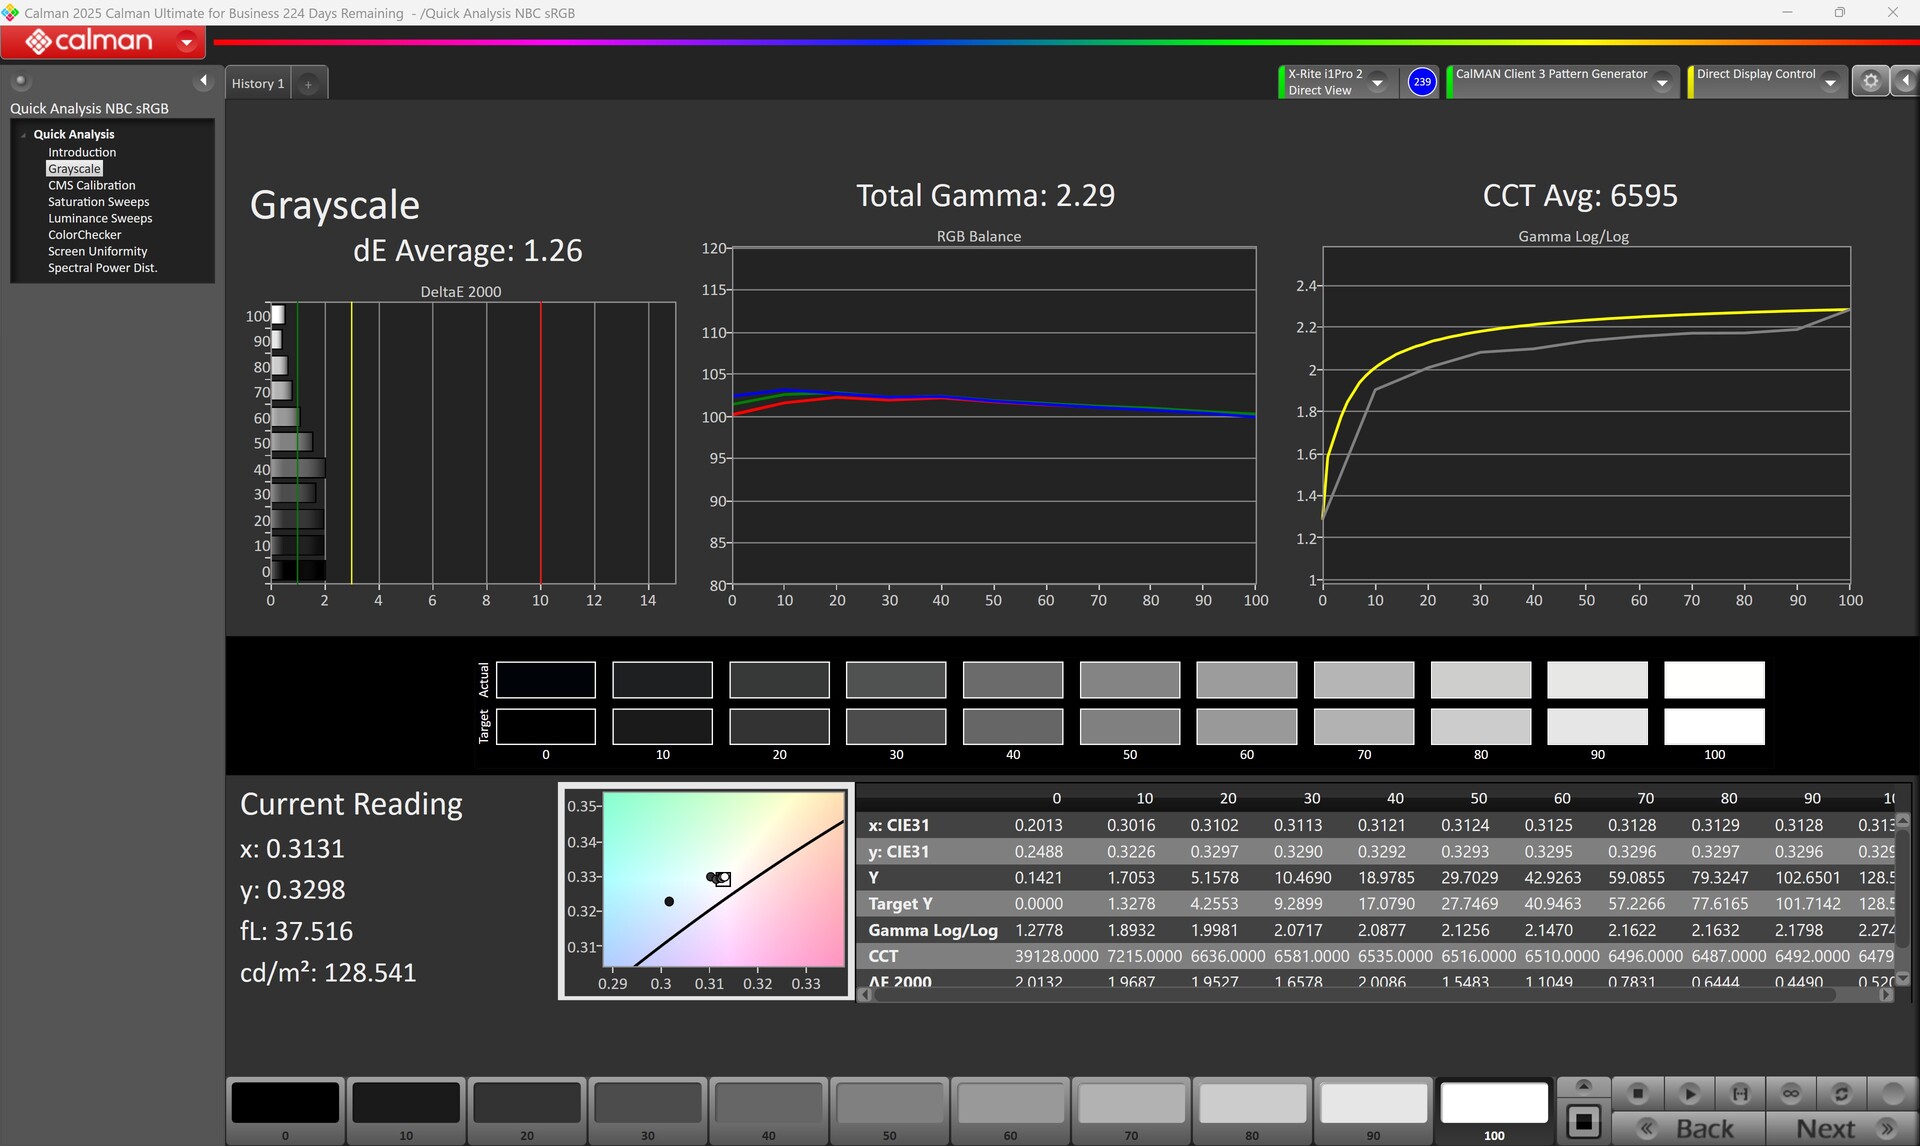The width and height of the screenshot is (1920, 1146).
Task: Click the stop measurement icon
Action: [1638, 1093]
